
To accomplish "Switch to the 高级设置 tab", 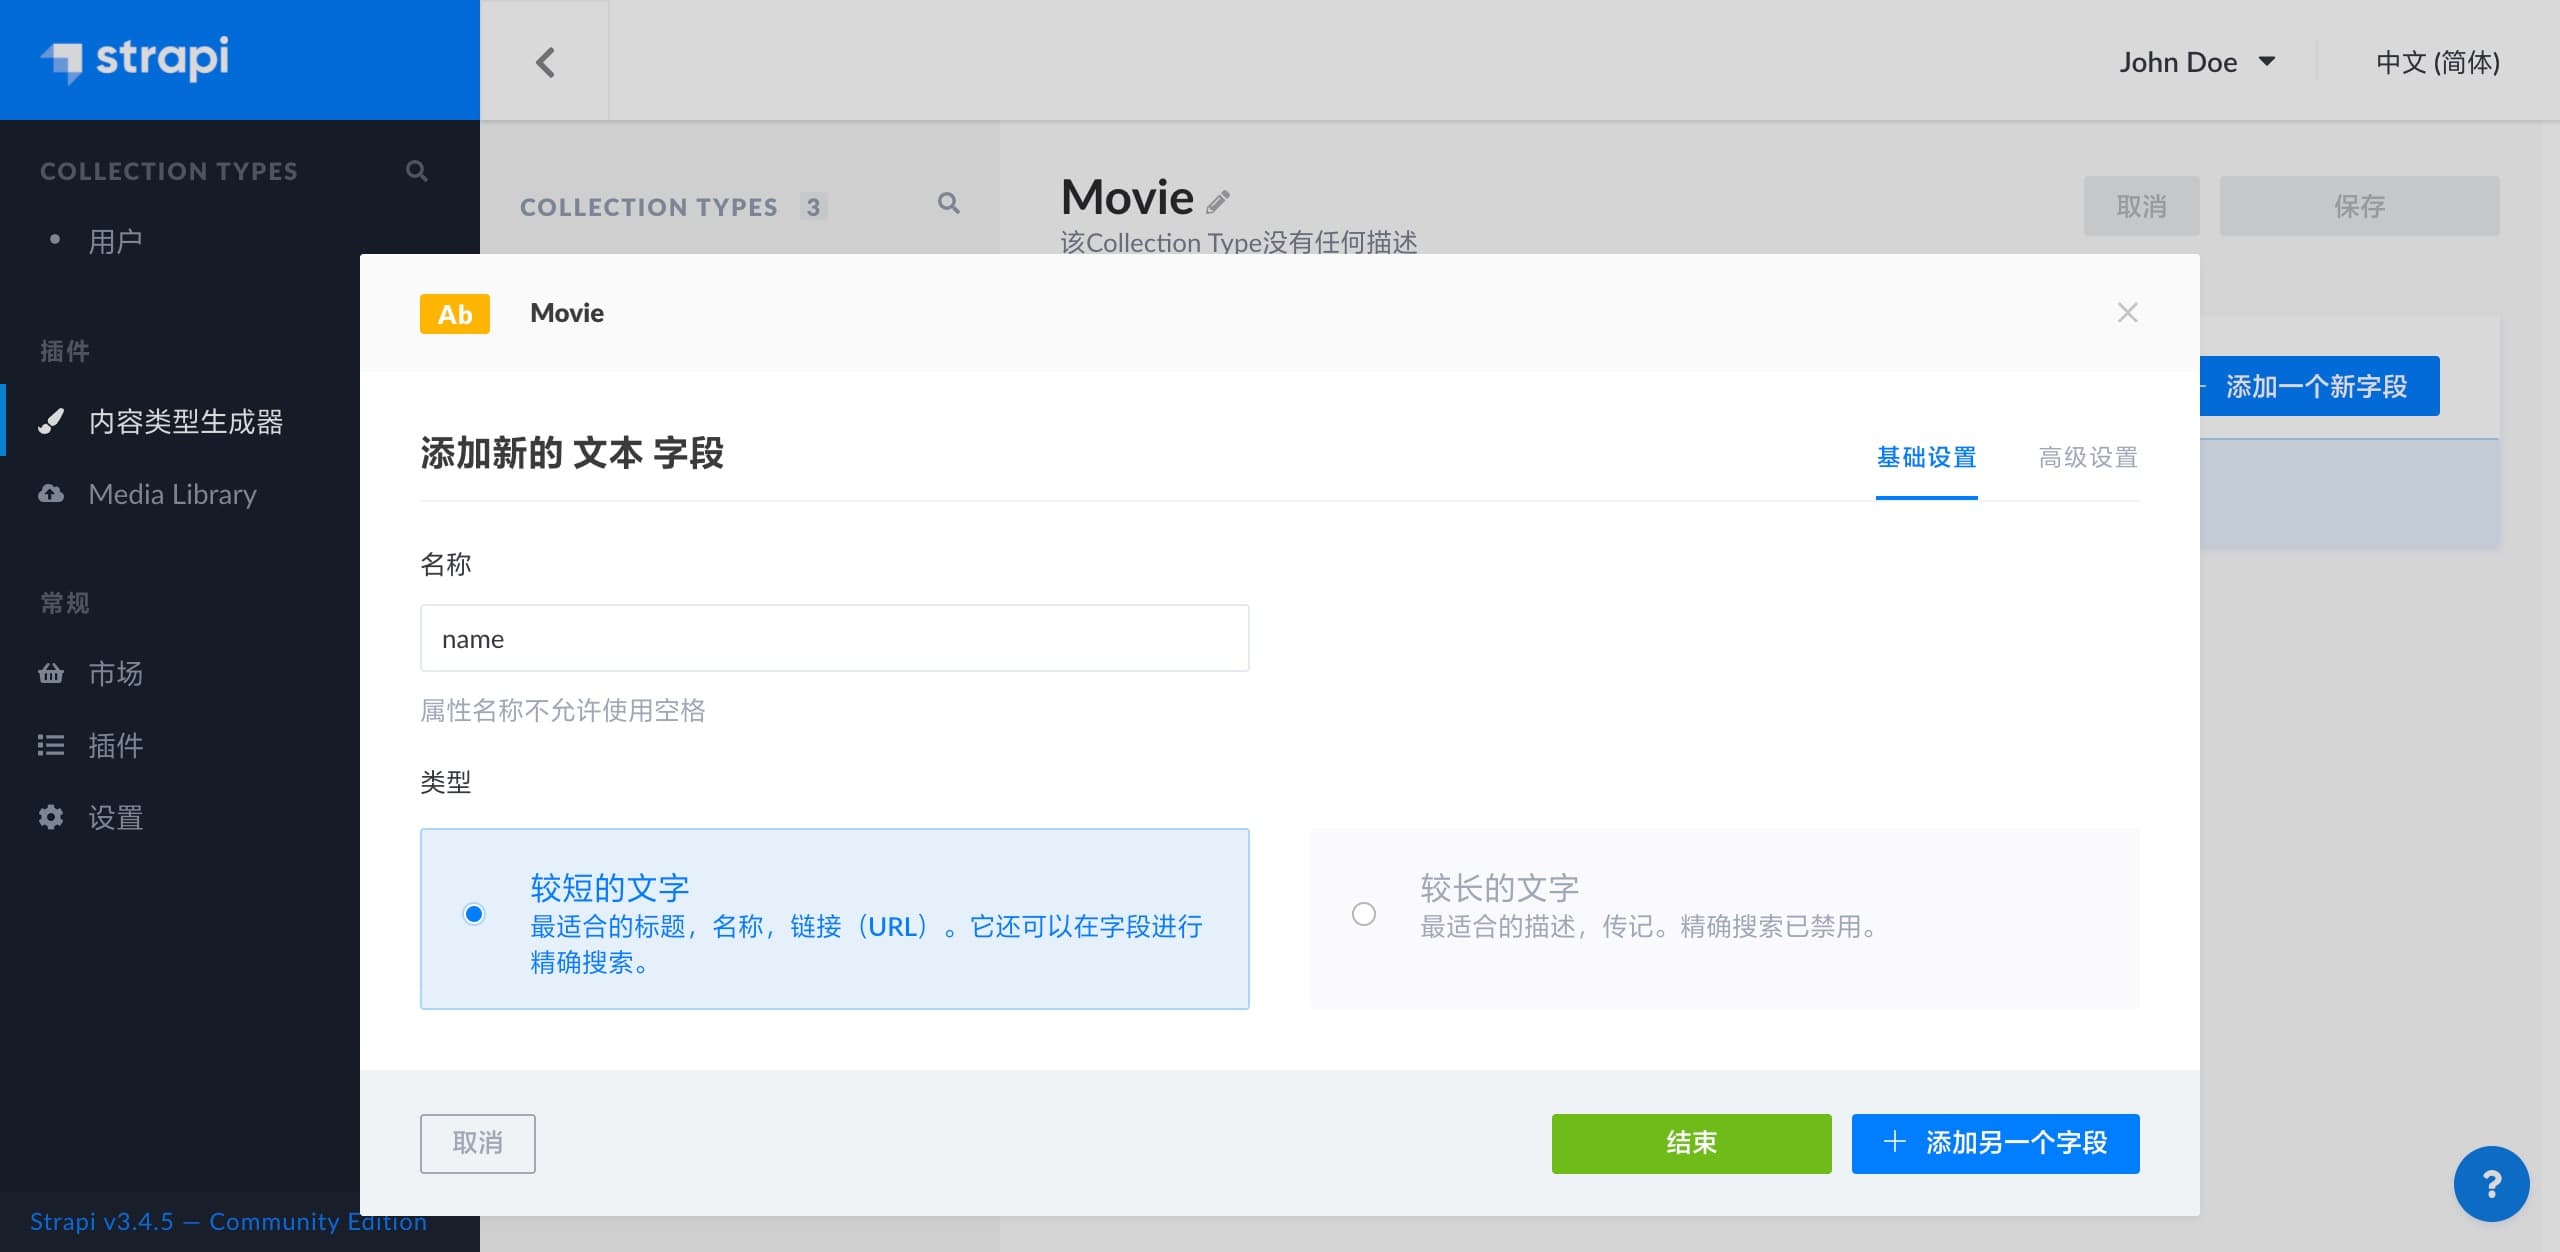I will pyautogui.click(x=2088, y=458).
